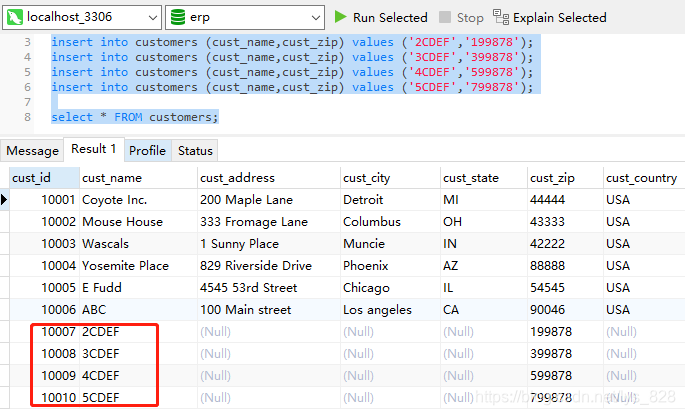Click the Explain Selected icon

[501, 17]
